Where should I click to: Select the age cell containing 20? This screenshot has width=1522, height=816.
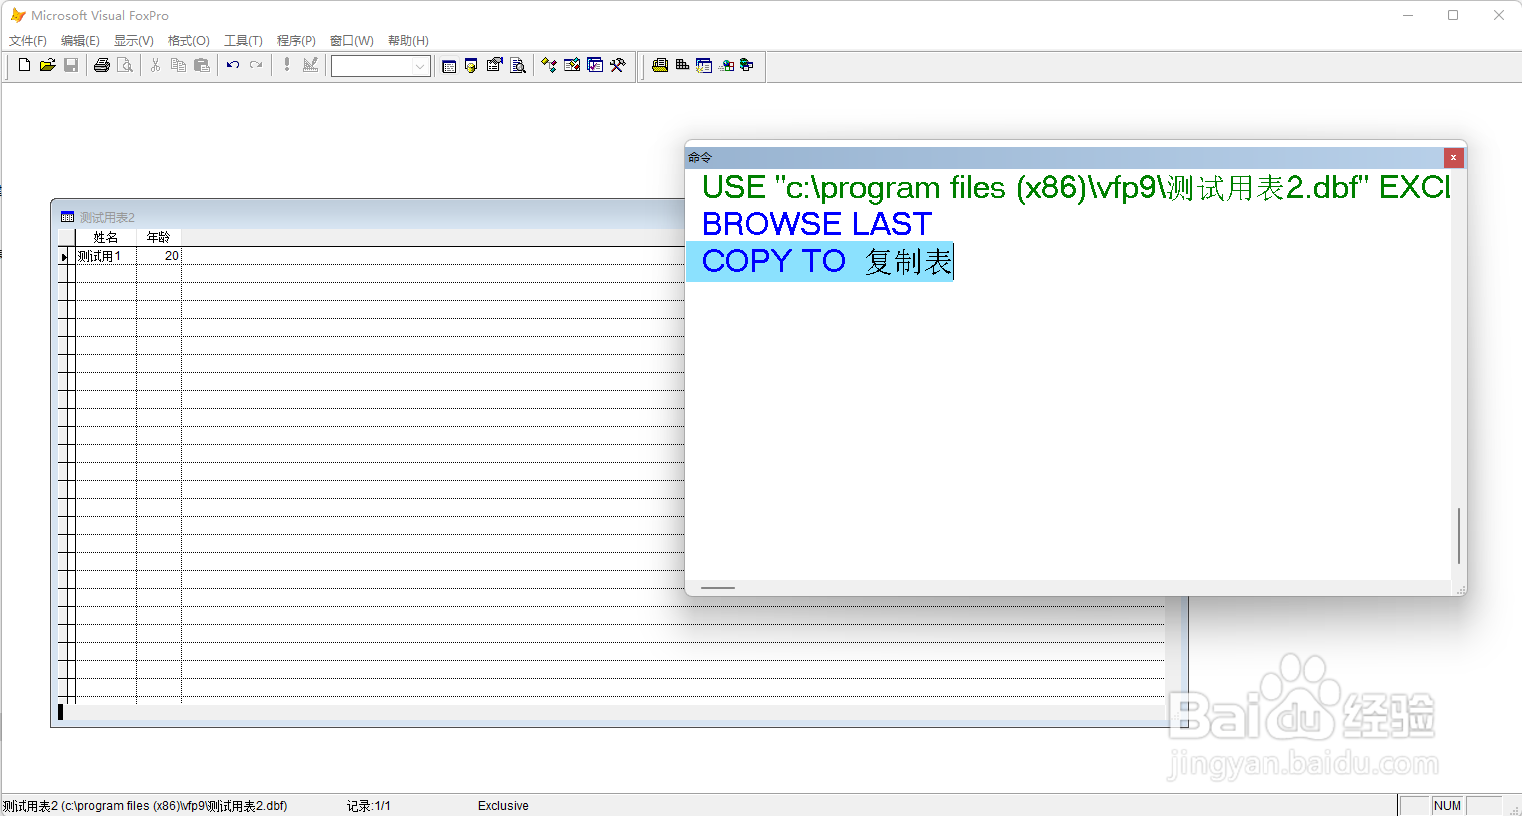point(159,256)
